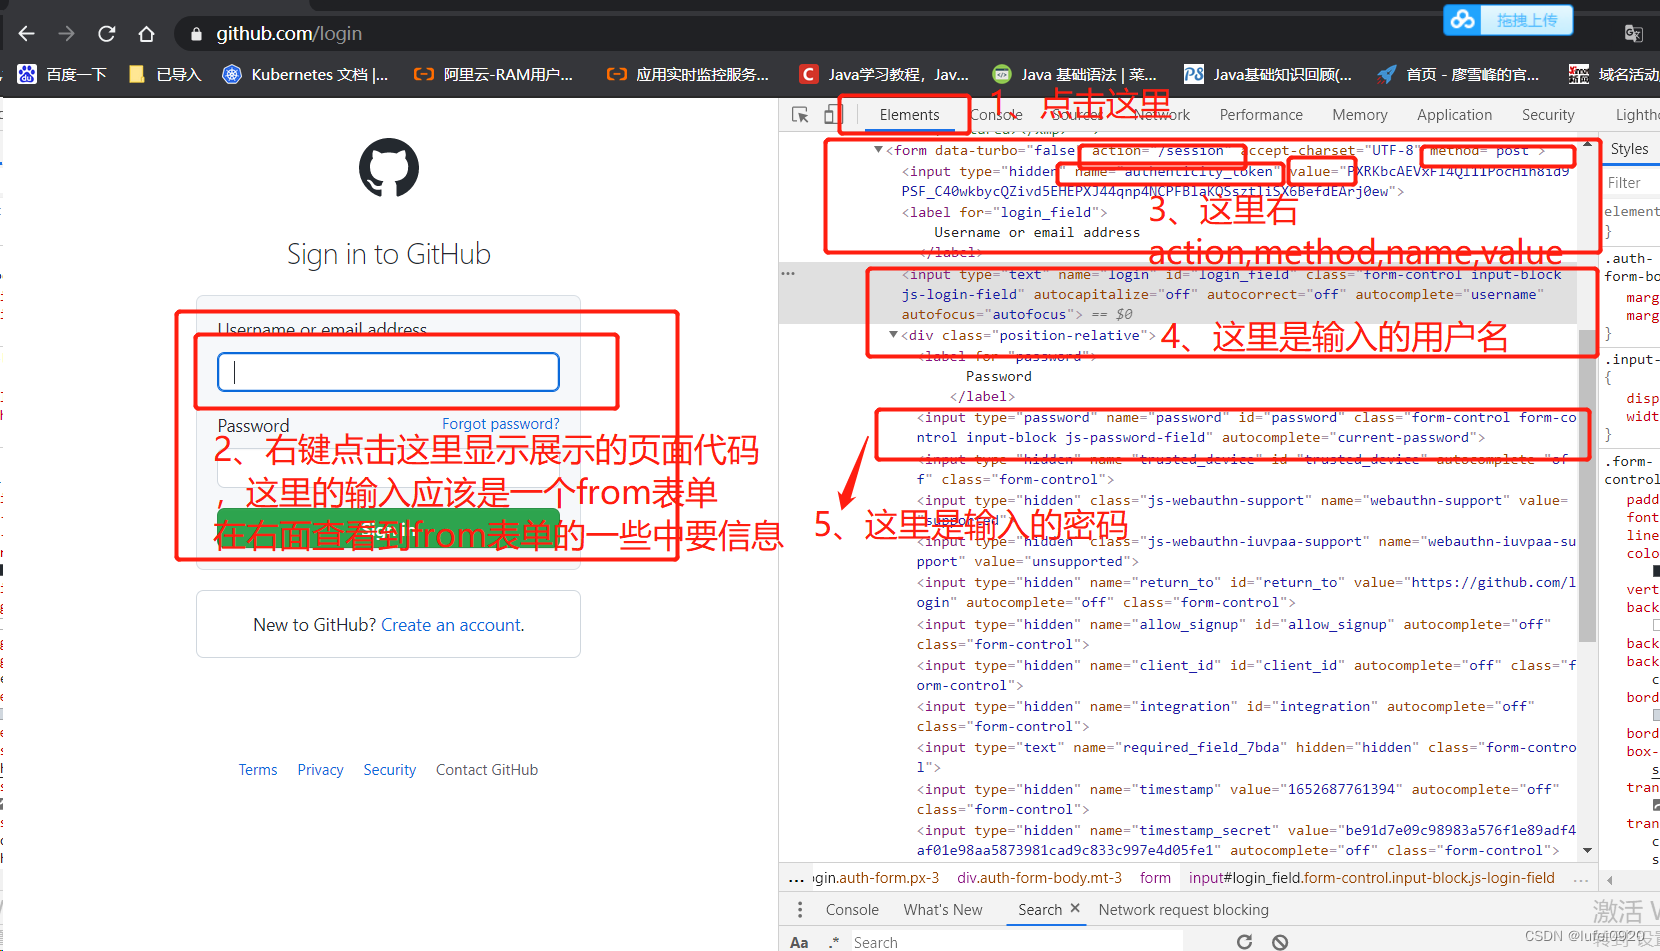Switch to the Memory tab
The width and height of the screenshot is (1660, 951).
pyautogui.click(x=1360, y=115)
